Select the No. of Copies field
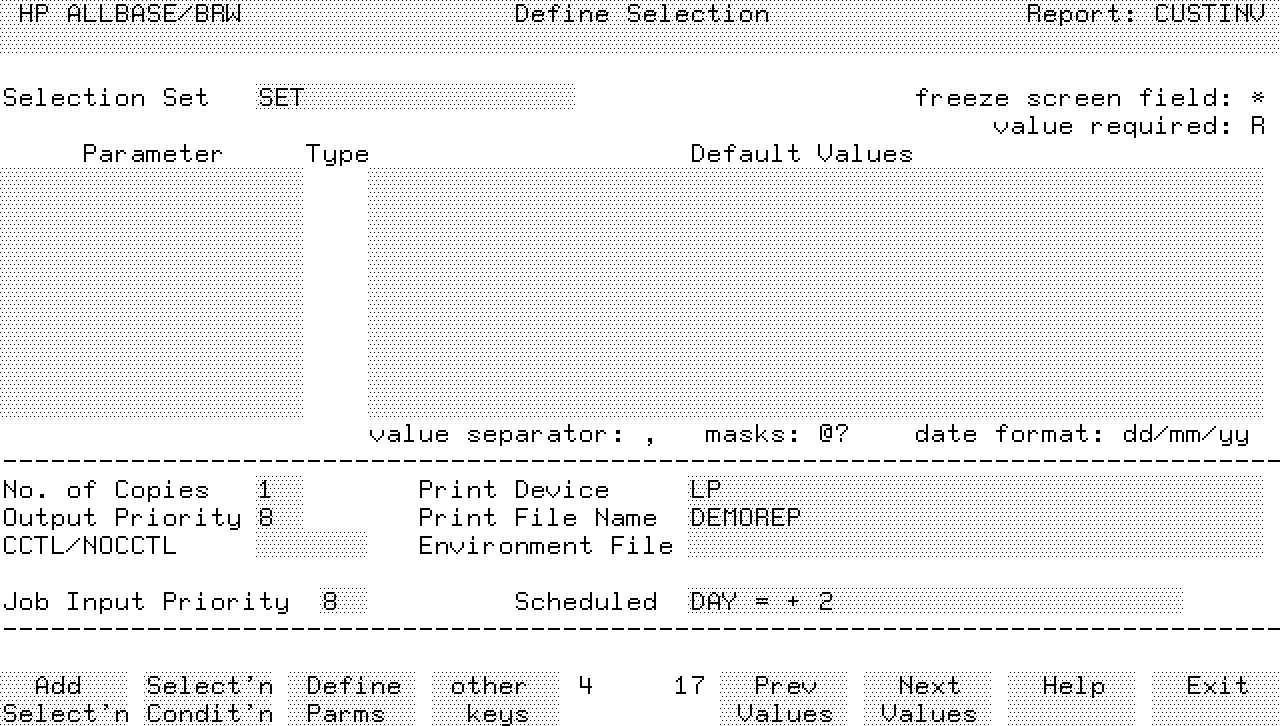Viewport: 1280px width, 726px height. [x=279, y=490]
